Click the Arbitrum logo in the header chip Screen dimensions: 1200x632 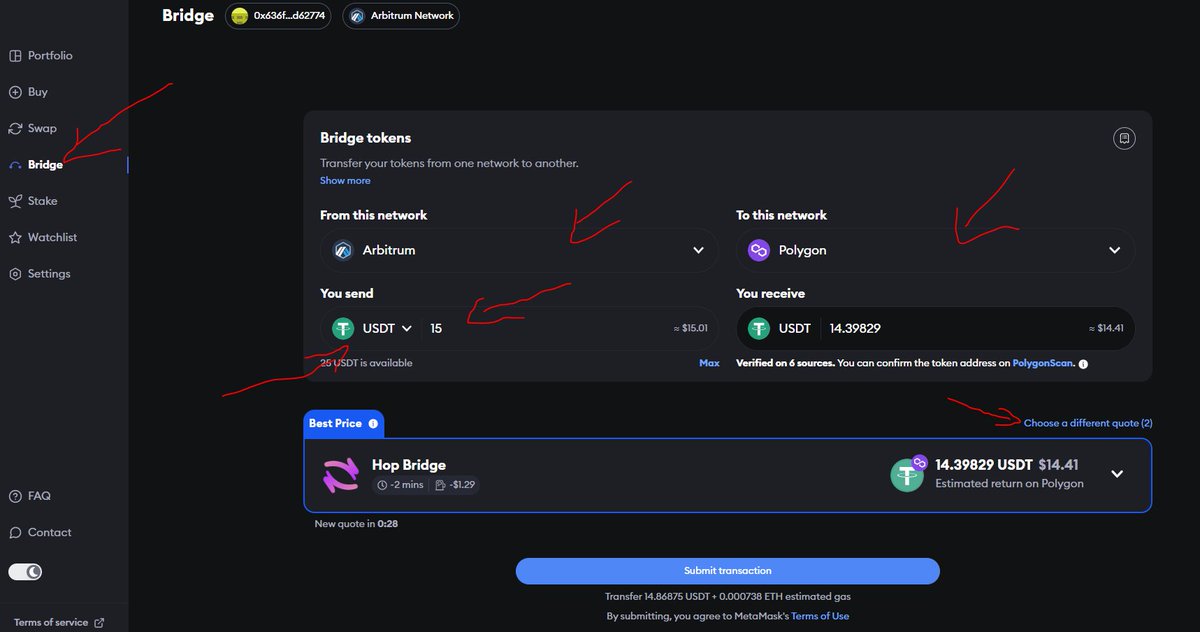tap(357, 15)
